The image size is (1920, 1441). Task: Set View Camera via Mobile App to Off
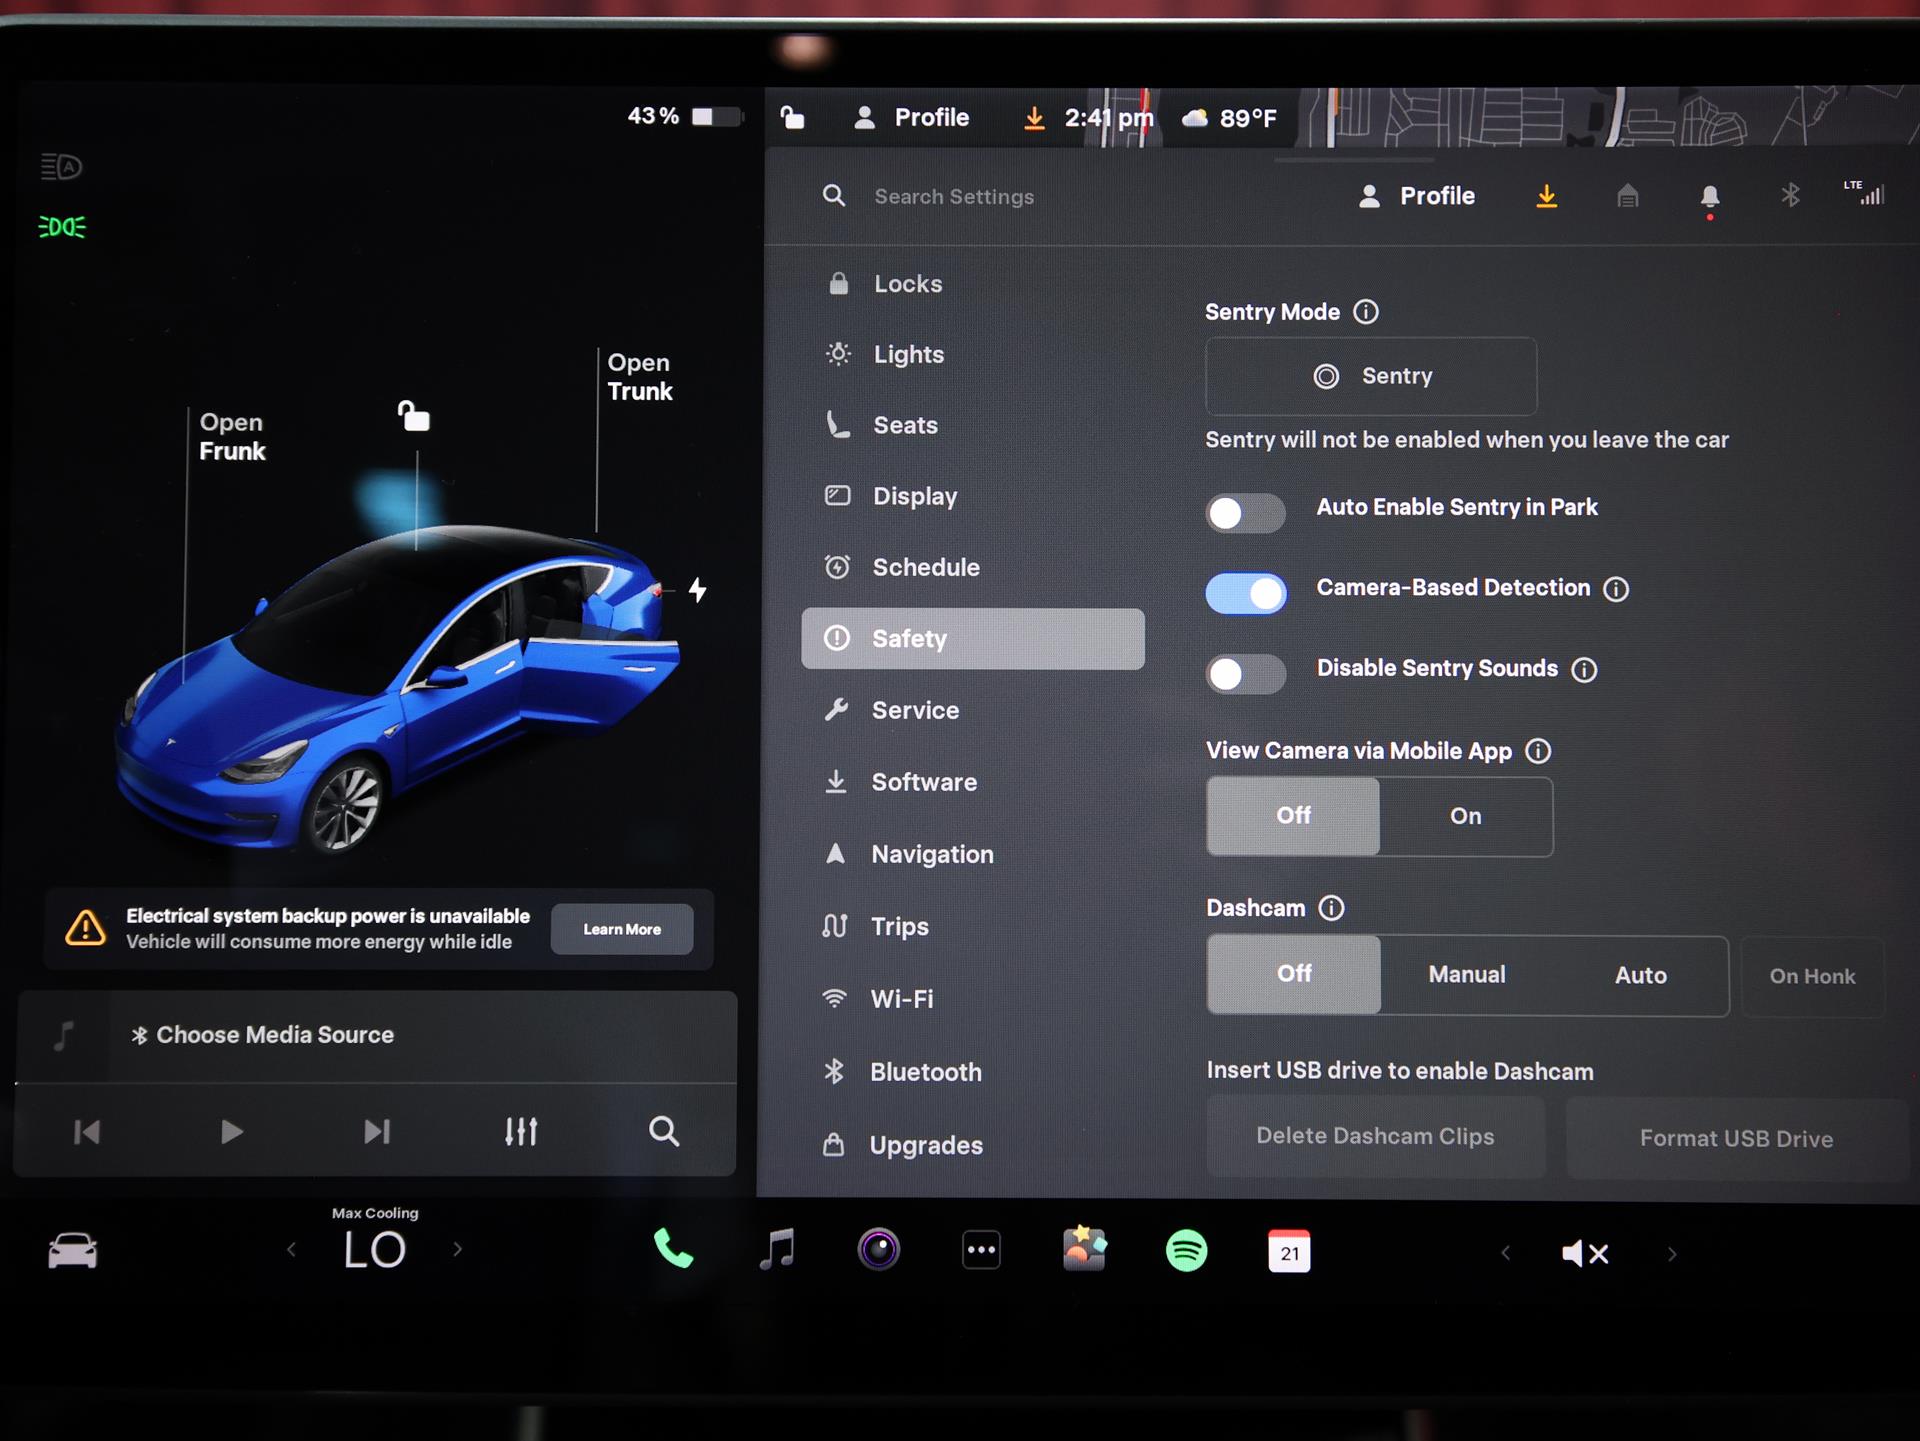[x=1293, y=816]
